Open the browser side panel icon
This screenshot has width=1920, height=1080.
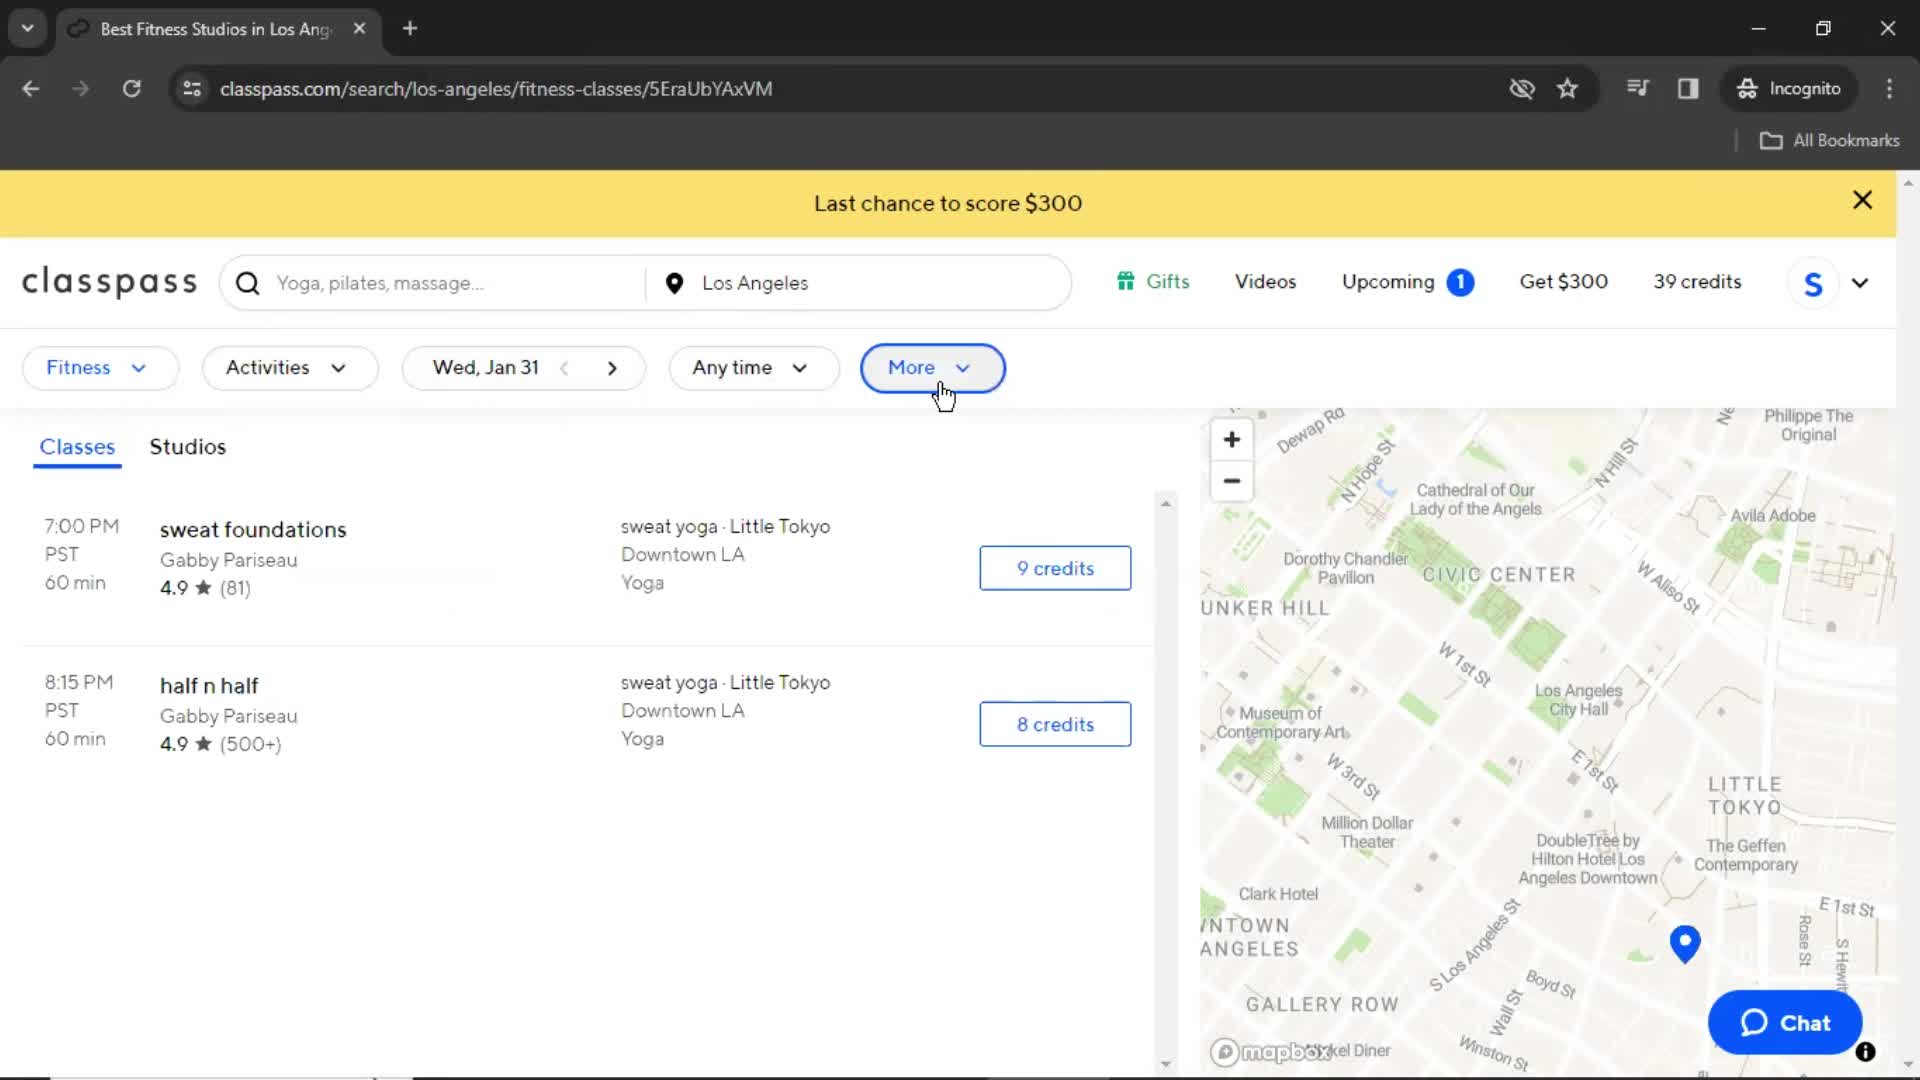(1688, 88)
